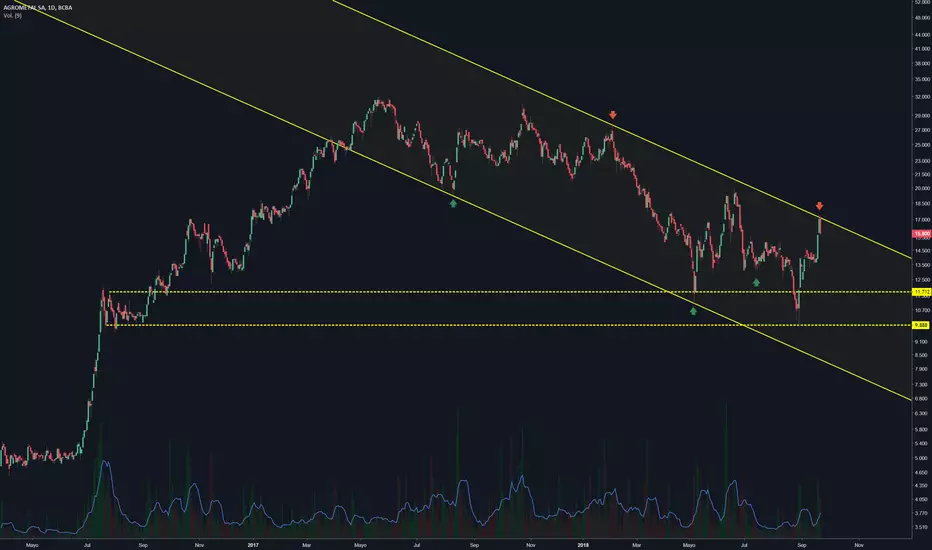This screenshot has height=550, width=932.
Task: Select the 9.888 dotted horizontal line
Action: 509,325
